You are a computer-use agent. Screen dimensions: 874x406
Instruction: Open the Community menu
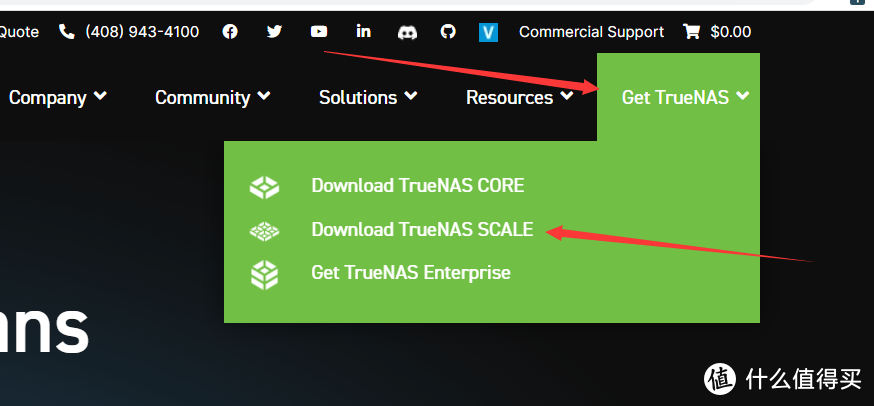(203, 98)
